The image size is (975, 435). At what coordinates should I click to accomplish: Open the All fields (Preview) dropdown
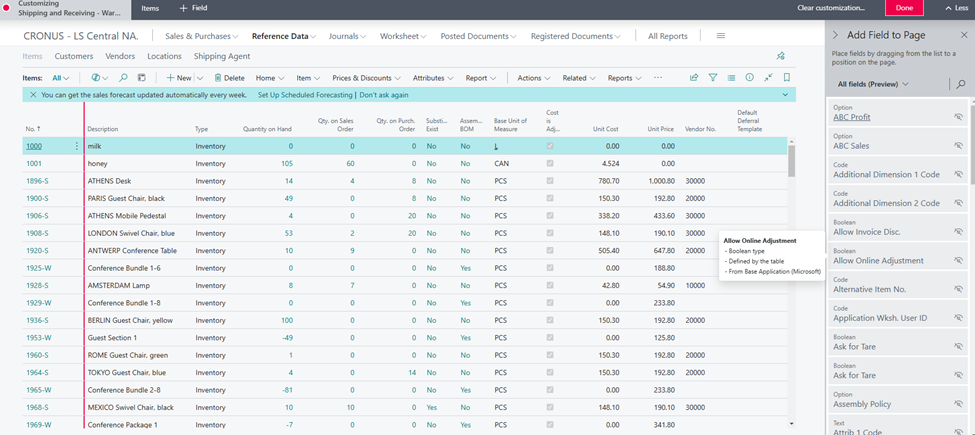(x=873, y=84)
